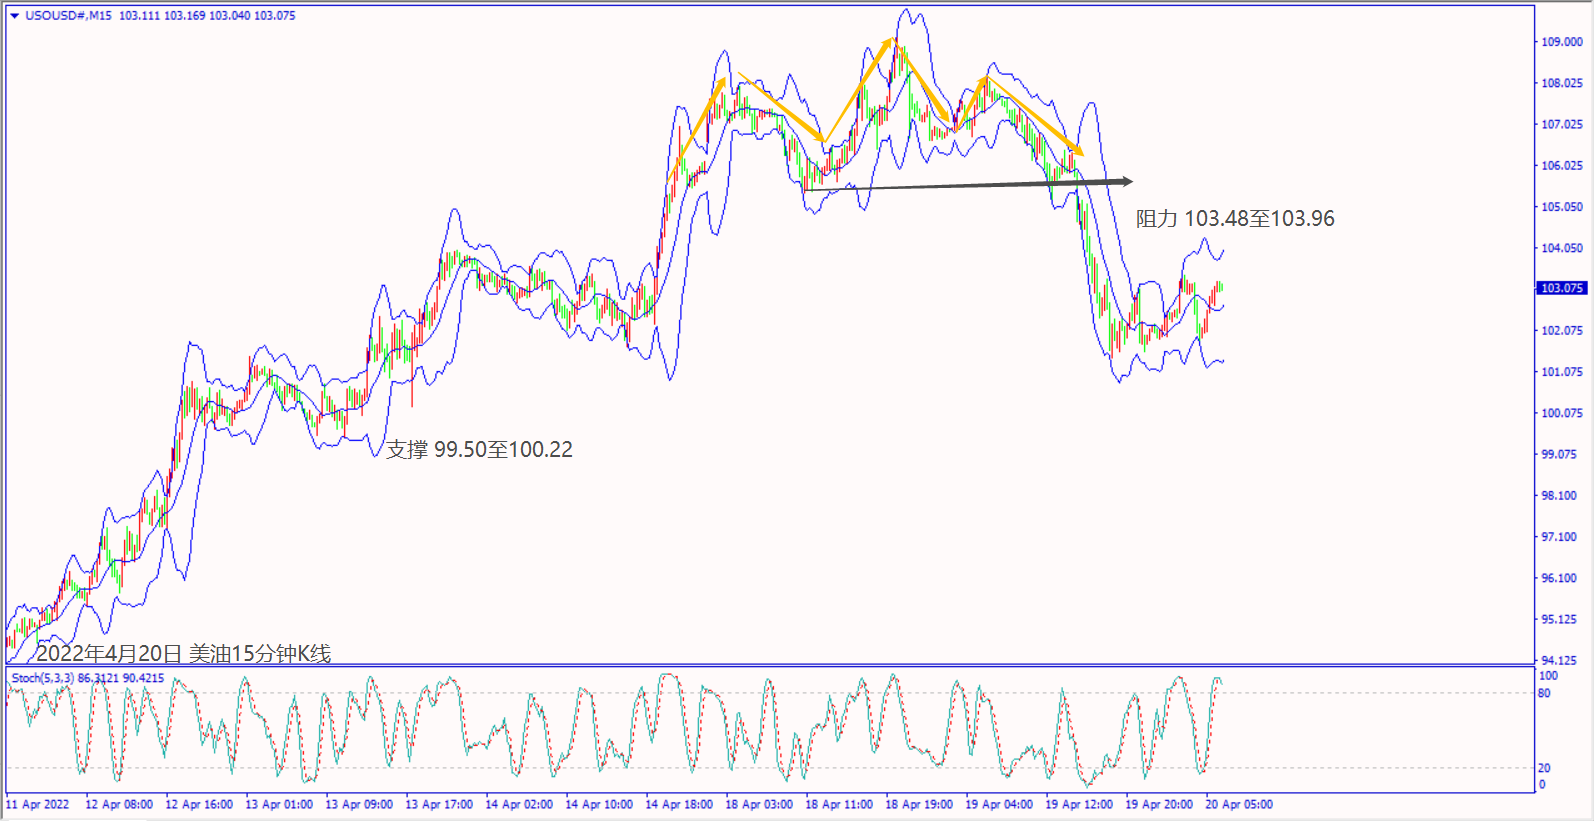Image resolution: width=1594 pixels, height=821 pixels.
Task: Click the 109.000 price scale mark
Action: pos(1561,42)
